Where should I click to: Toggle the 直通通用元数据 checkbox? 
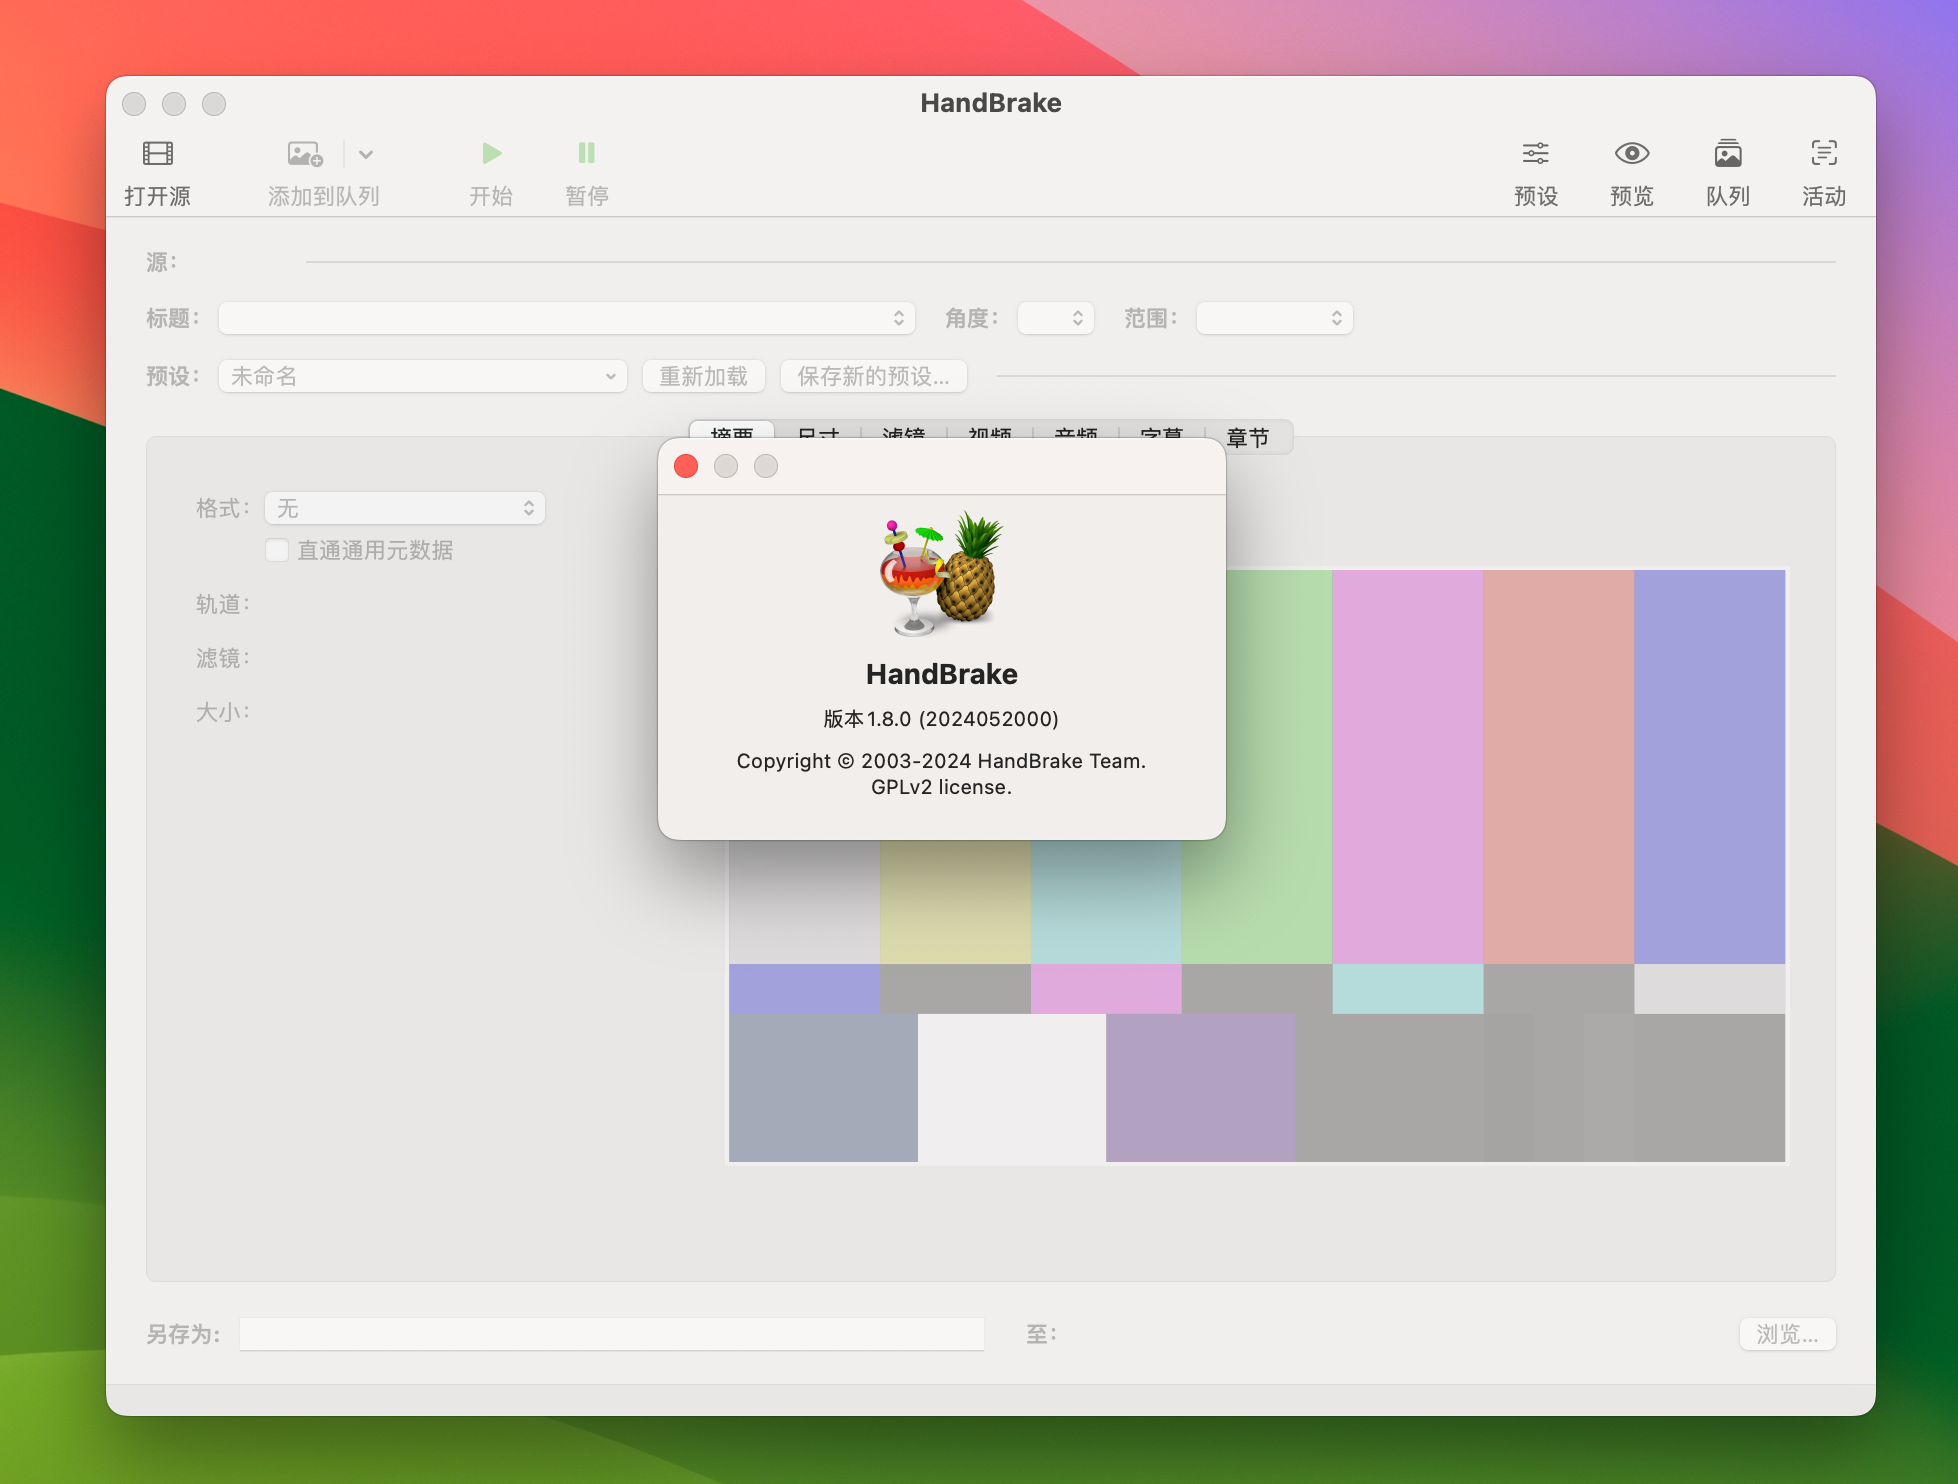277,550
